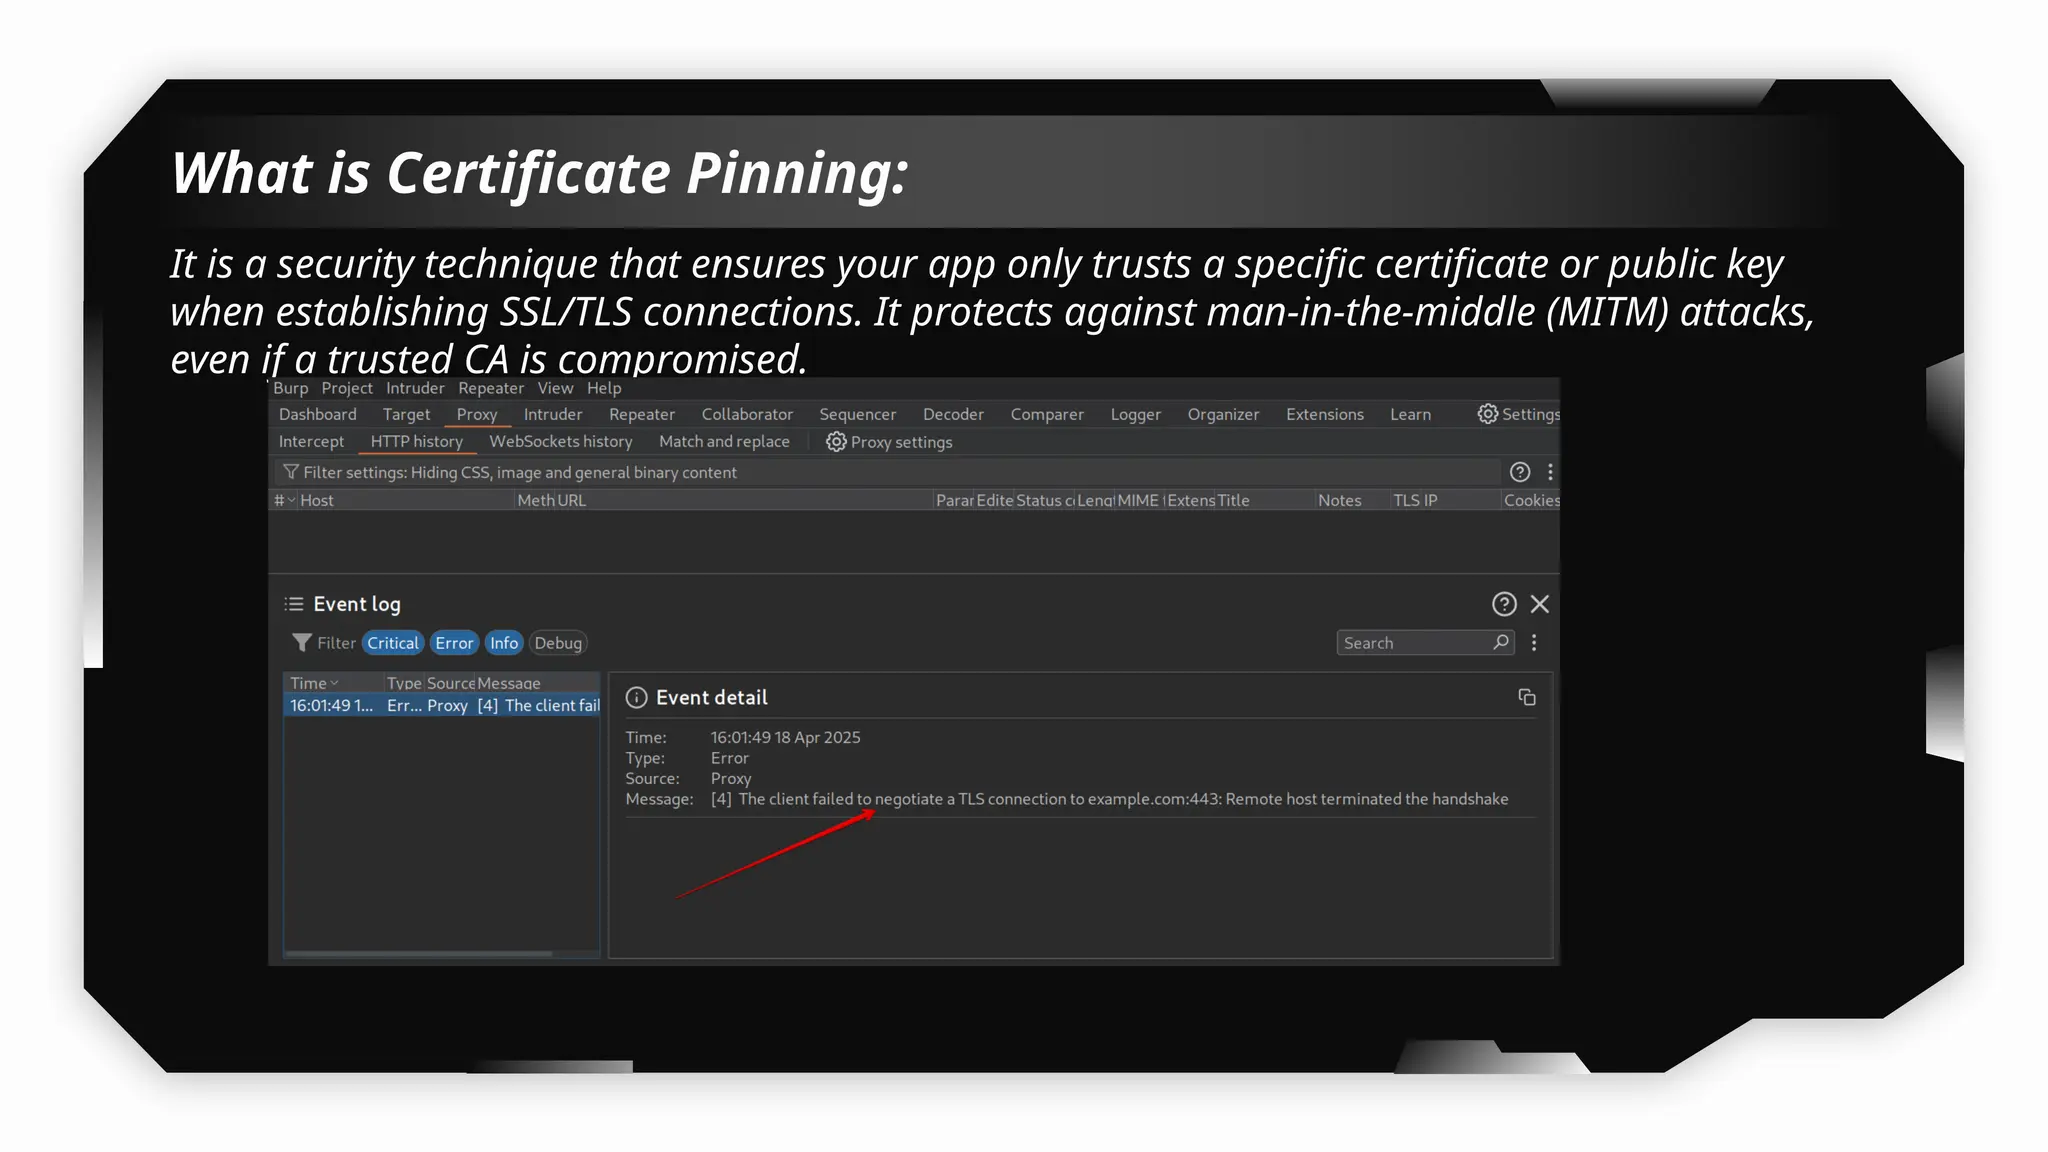Click the Event detail info icon

(x=636, y=698)
